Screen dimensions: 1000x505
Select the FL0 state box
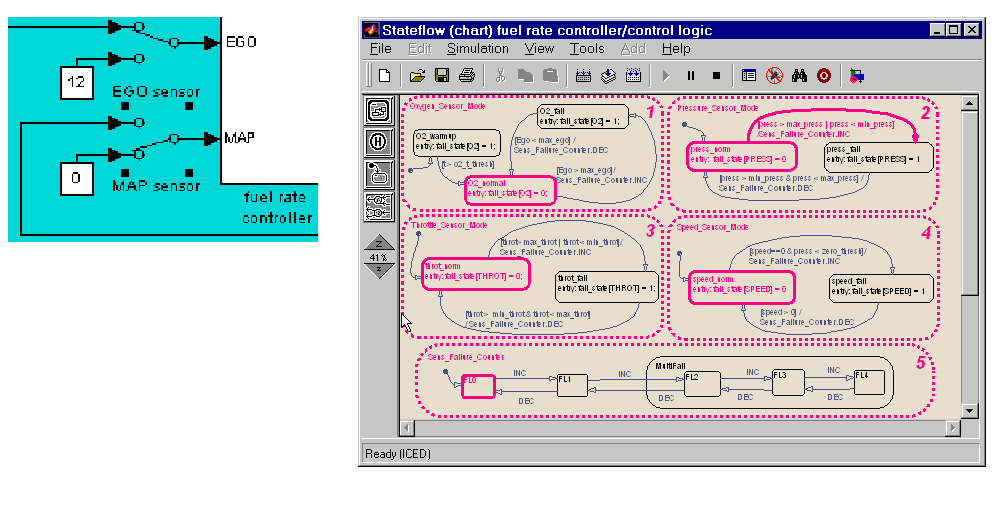pos(478,386)
